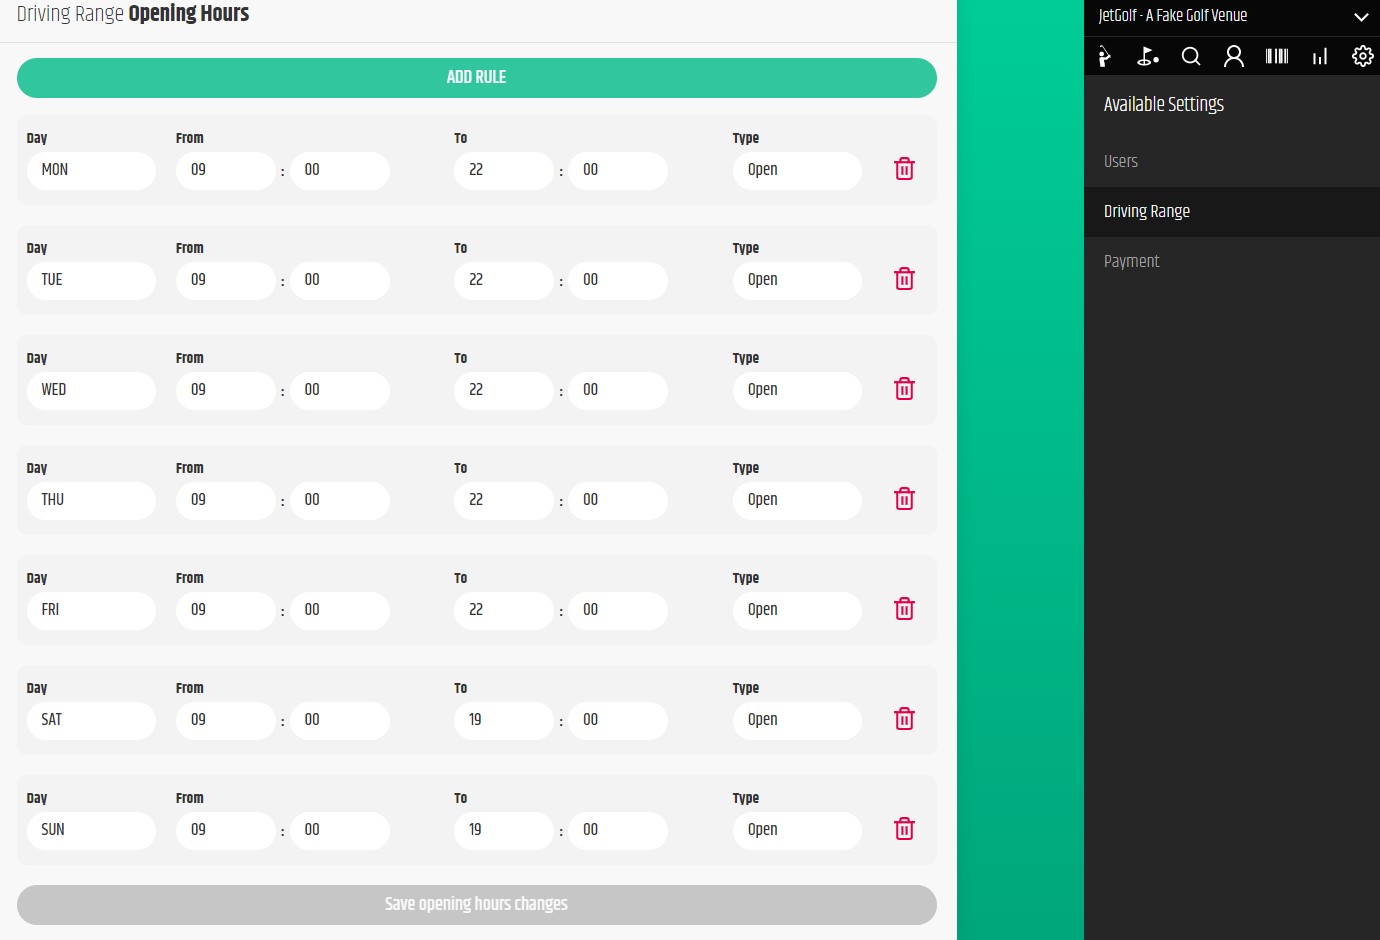Open the user profile icon
Viewport: 1380px width, 940px height.
(1234, 56)
